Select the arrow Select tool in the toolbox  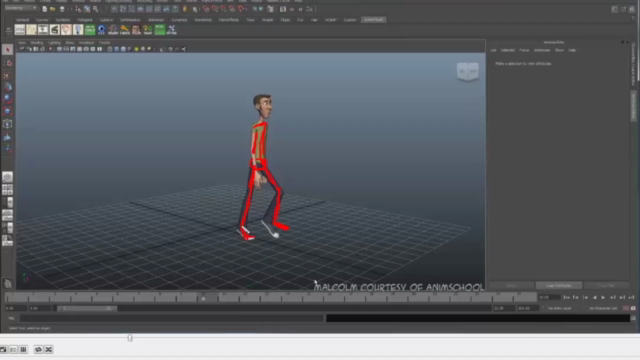click(7, 50)
